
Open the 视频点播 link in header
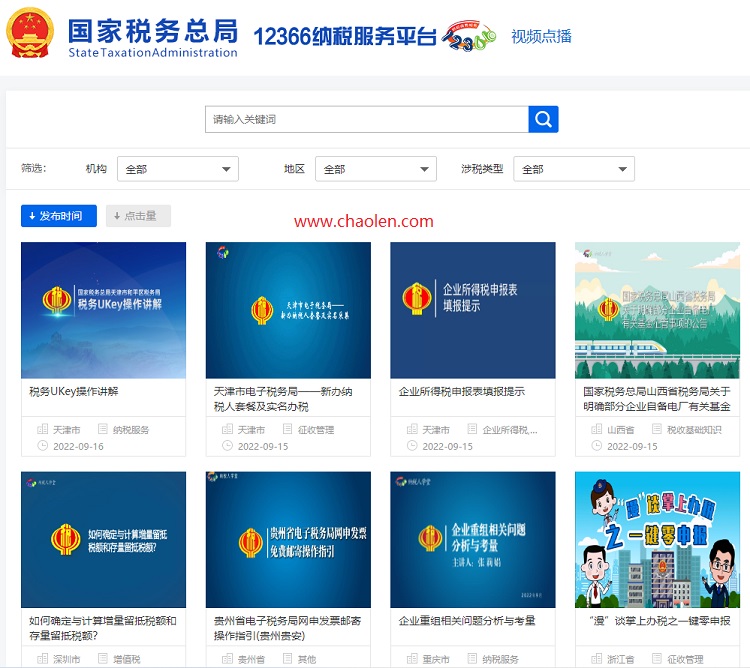click(x=541, y=36)
